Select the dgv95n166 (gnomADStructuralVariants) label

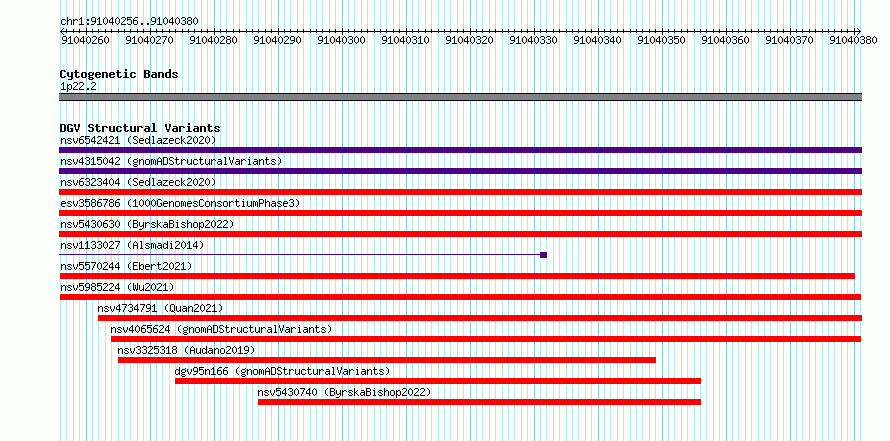[x=283, y=372]
